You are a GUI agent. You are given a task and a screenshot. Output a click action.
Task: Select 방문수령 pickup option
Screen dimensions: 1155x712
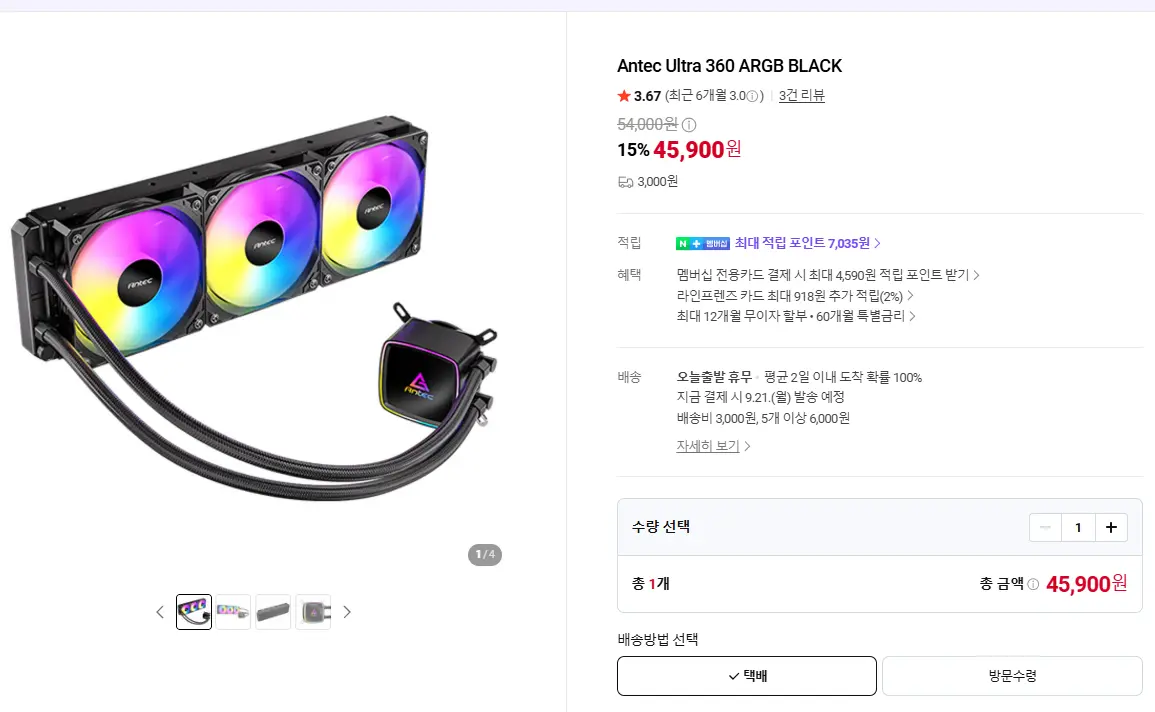pyautogui.click(x=1012, y=676)
